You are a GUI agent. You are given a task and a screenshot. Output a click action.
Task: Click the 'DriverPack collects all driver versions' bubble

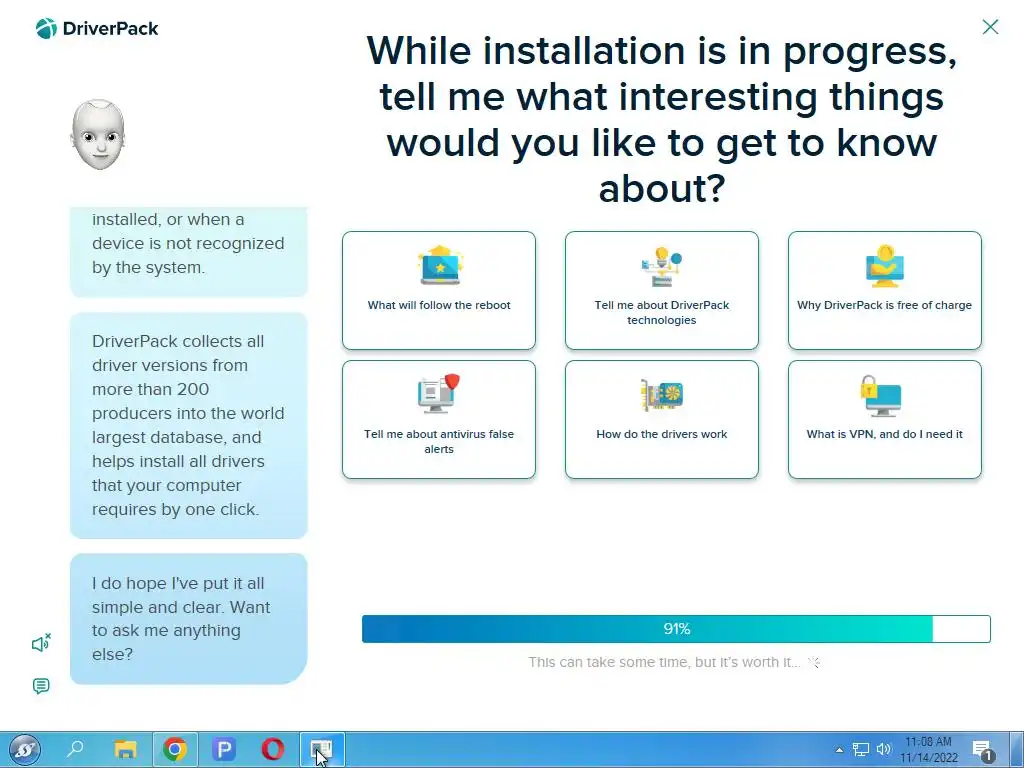point(189,425)
